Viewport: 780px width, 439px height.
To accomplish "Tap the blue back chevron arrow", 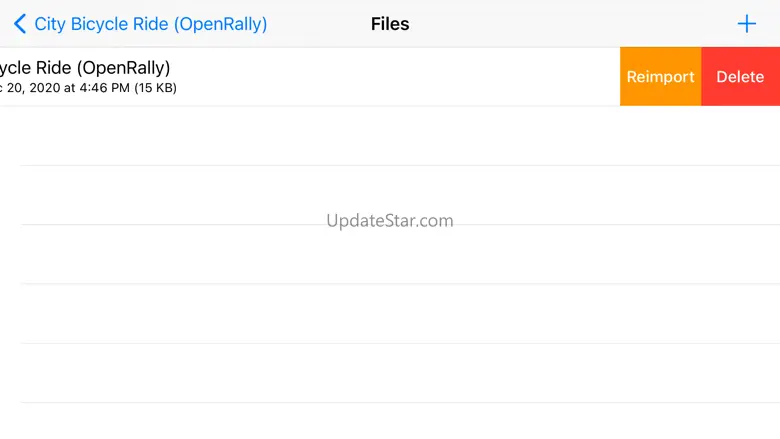I will 20,24.
